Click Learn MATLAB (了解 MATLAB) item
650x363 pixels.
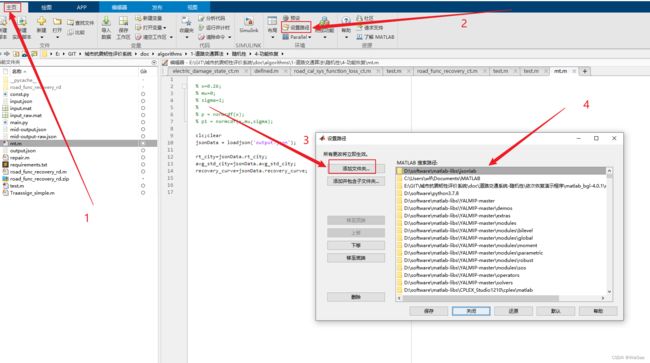tap(376, 37)
